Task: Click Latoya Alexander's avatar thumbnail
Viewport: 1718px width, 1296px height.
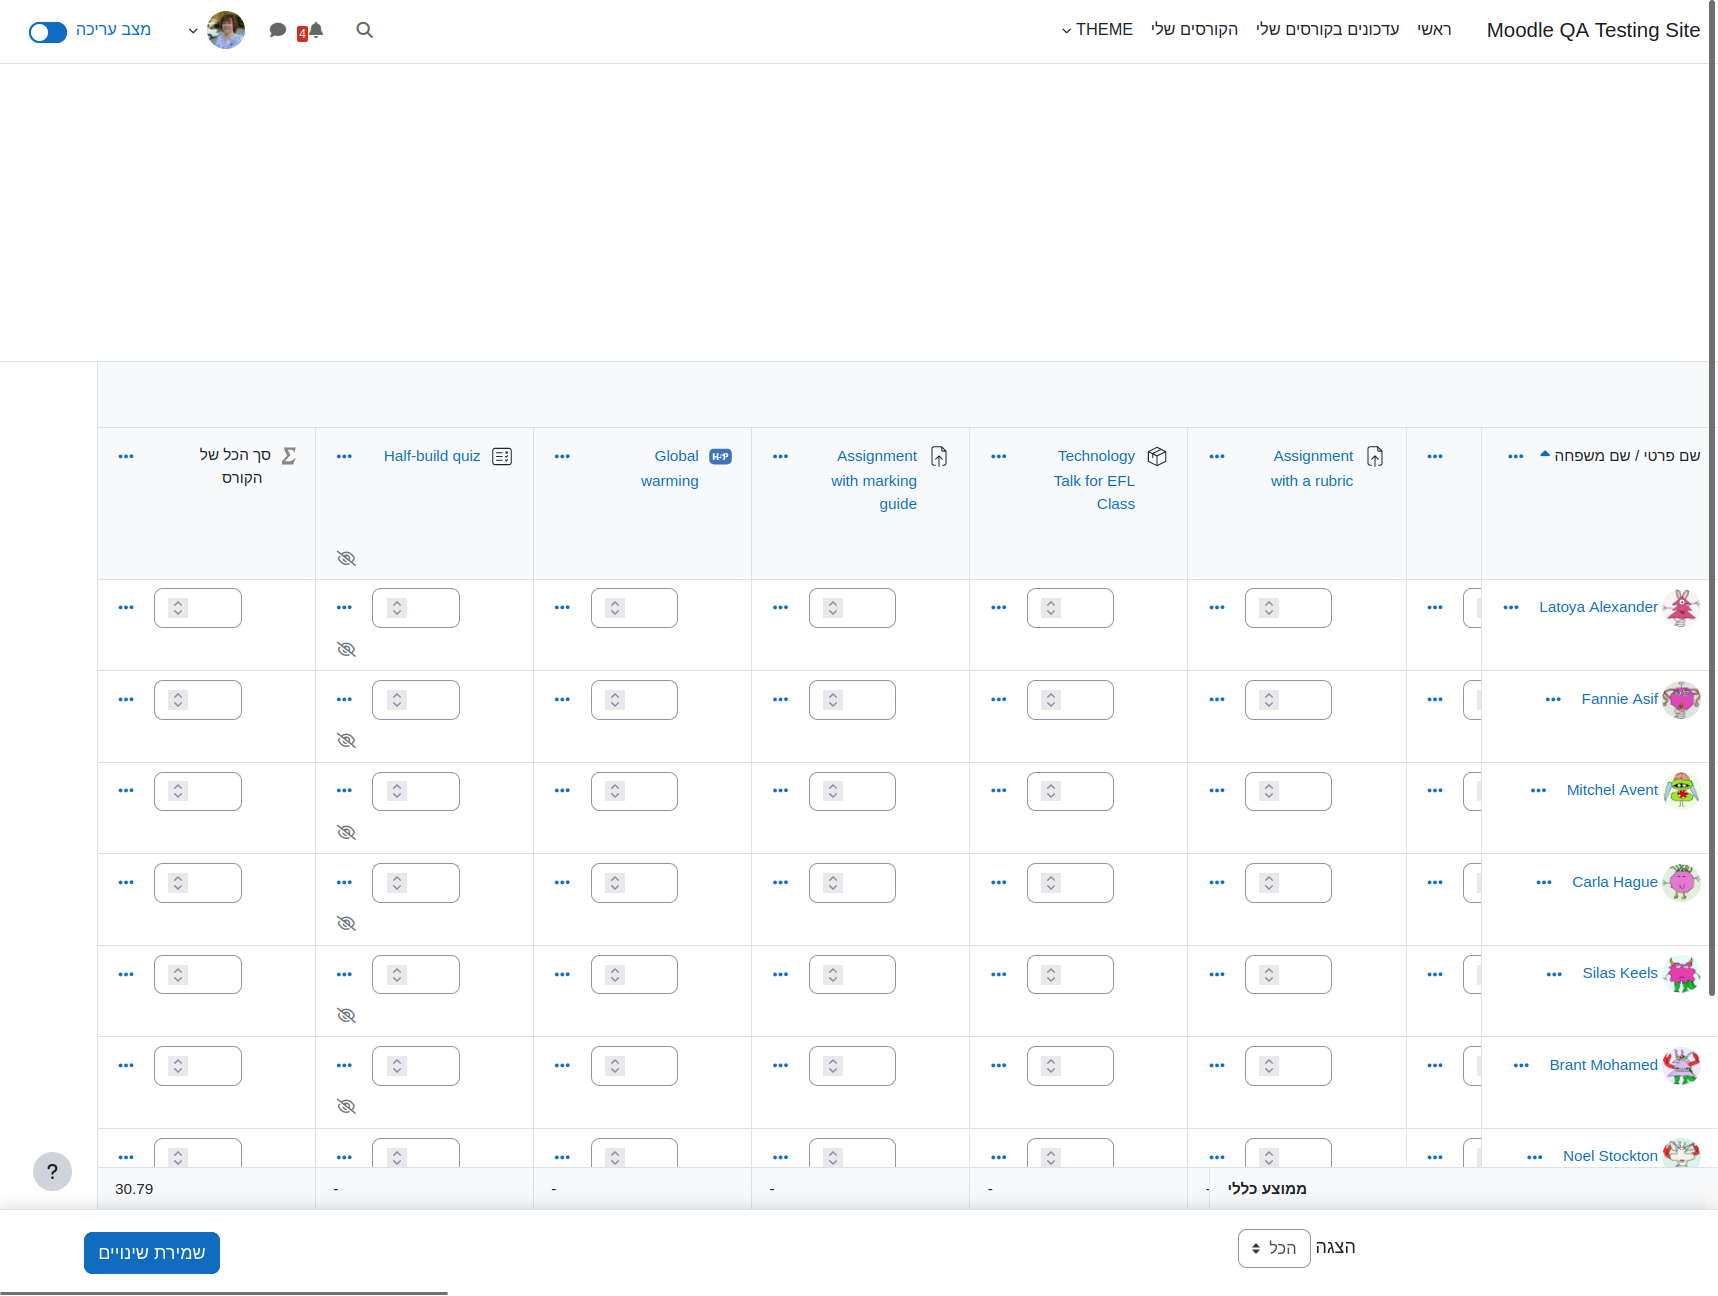Action: tap(1681, 607)
